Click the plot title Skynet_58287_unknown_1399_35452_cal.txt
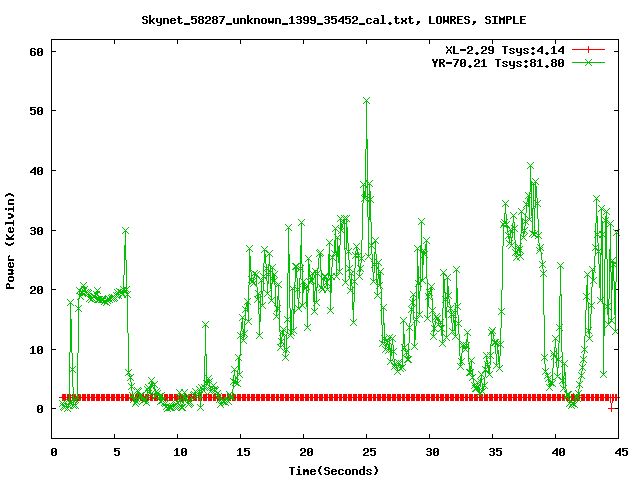The width and height of the screenshot is (640, 480). coord(333,20)
